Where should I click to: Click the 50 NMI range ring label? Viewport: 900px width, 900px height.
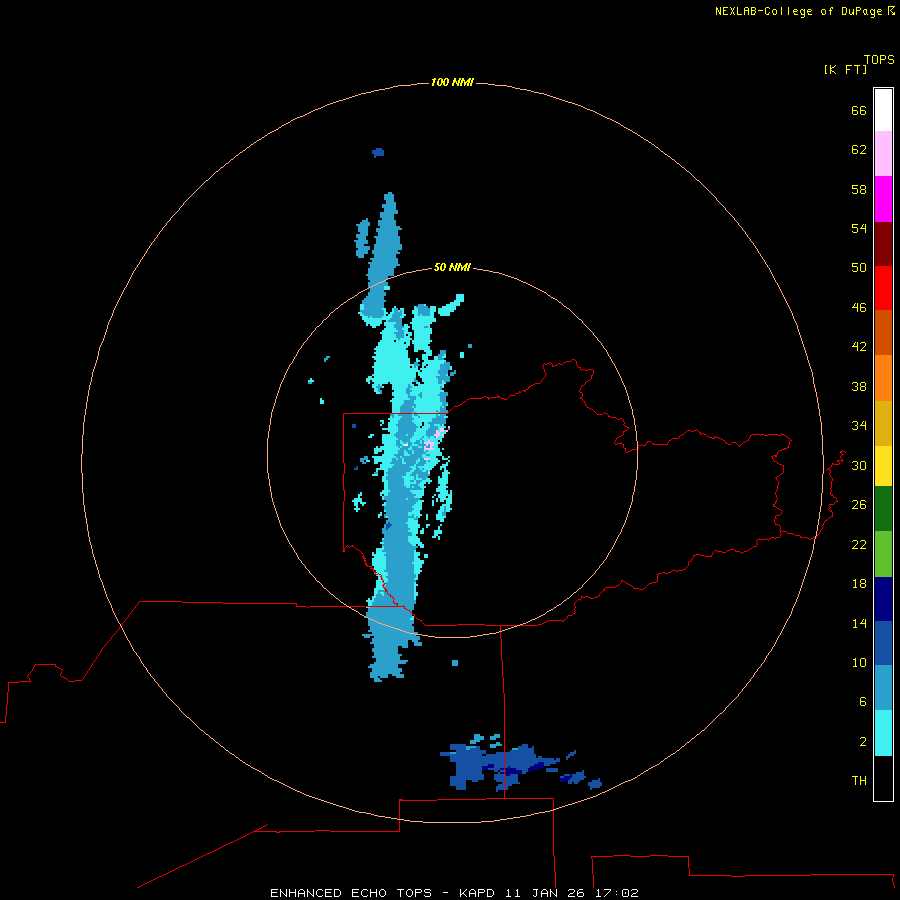tap(452, 267)
